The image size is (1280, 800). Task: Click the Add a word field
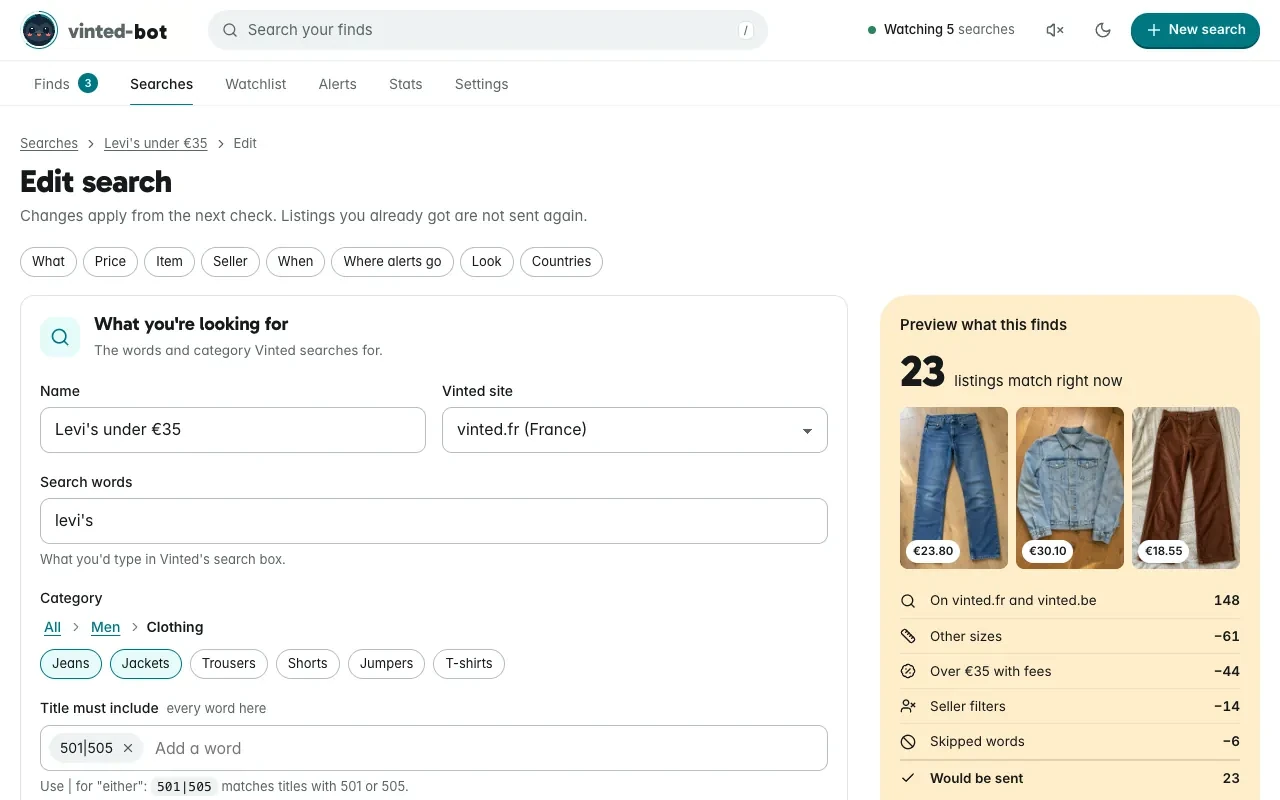click(x=485, y=748)
